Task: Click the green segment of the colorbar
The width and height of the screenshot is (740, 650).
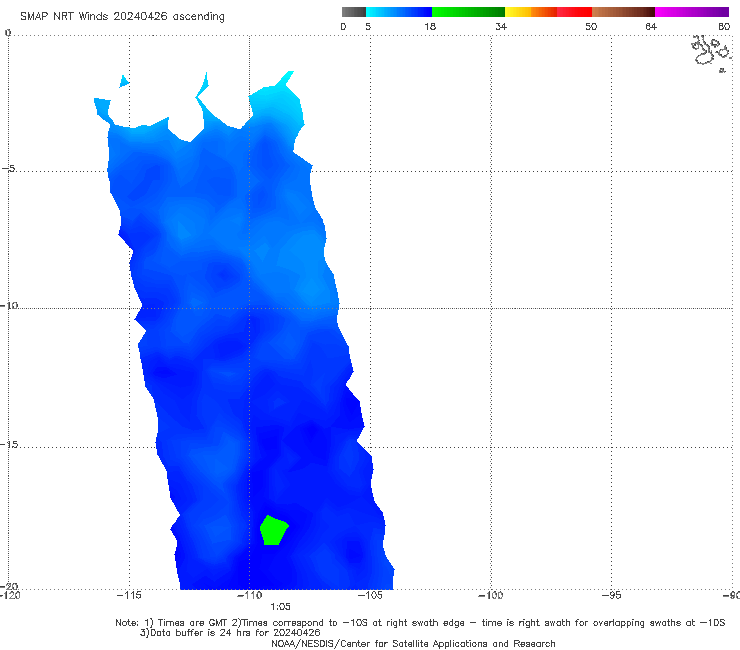Action: coord(468,12)
